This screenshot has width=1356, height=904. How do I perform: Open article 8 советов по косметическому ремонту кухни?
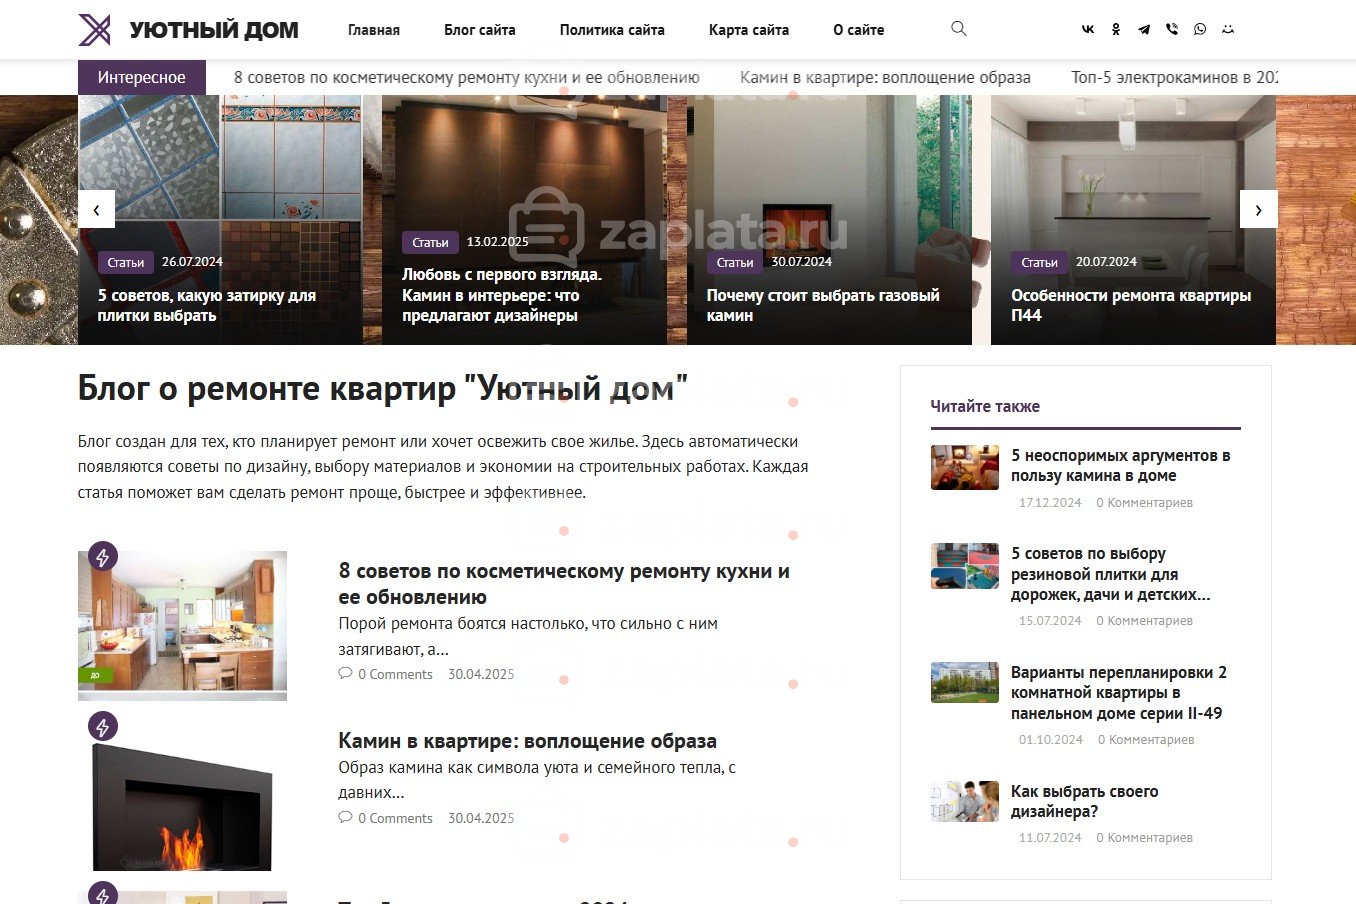[x=564, y=584]
